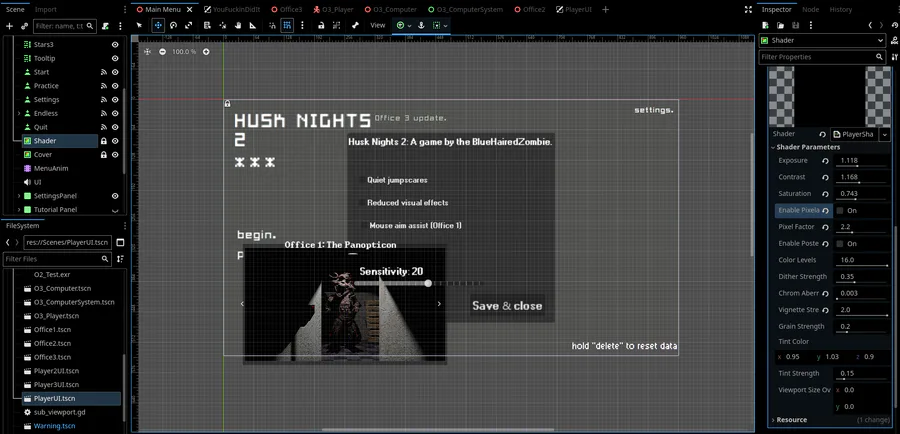The image size is (900, 434).
Task: Click the instantiate child scene link icon
Action: pyautogui.click(x=24, y=26)
